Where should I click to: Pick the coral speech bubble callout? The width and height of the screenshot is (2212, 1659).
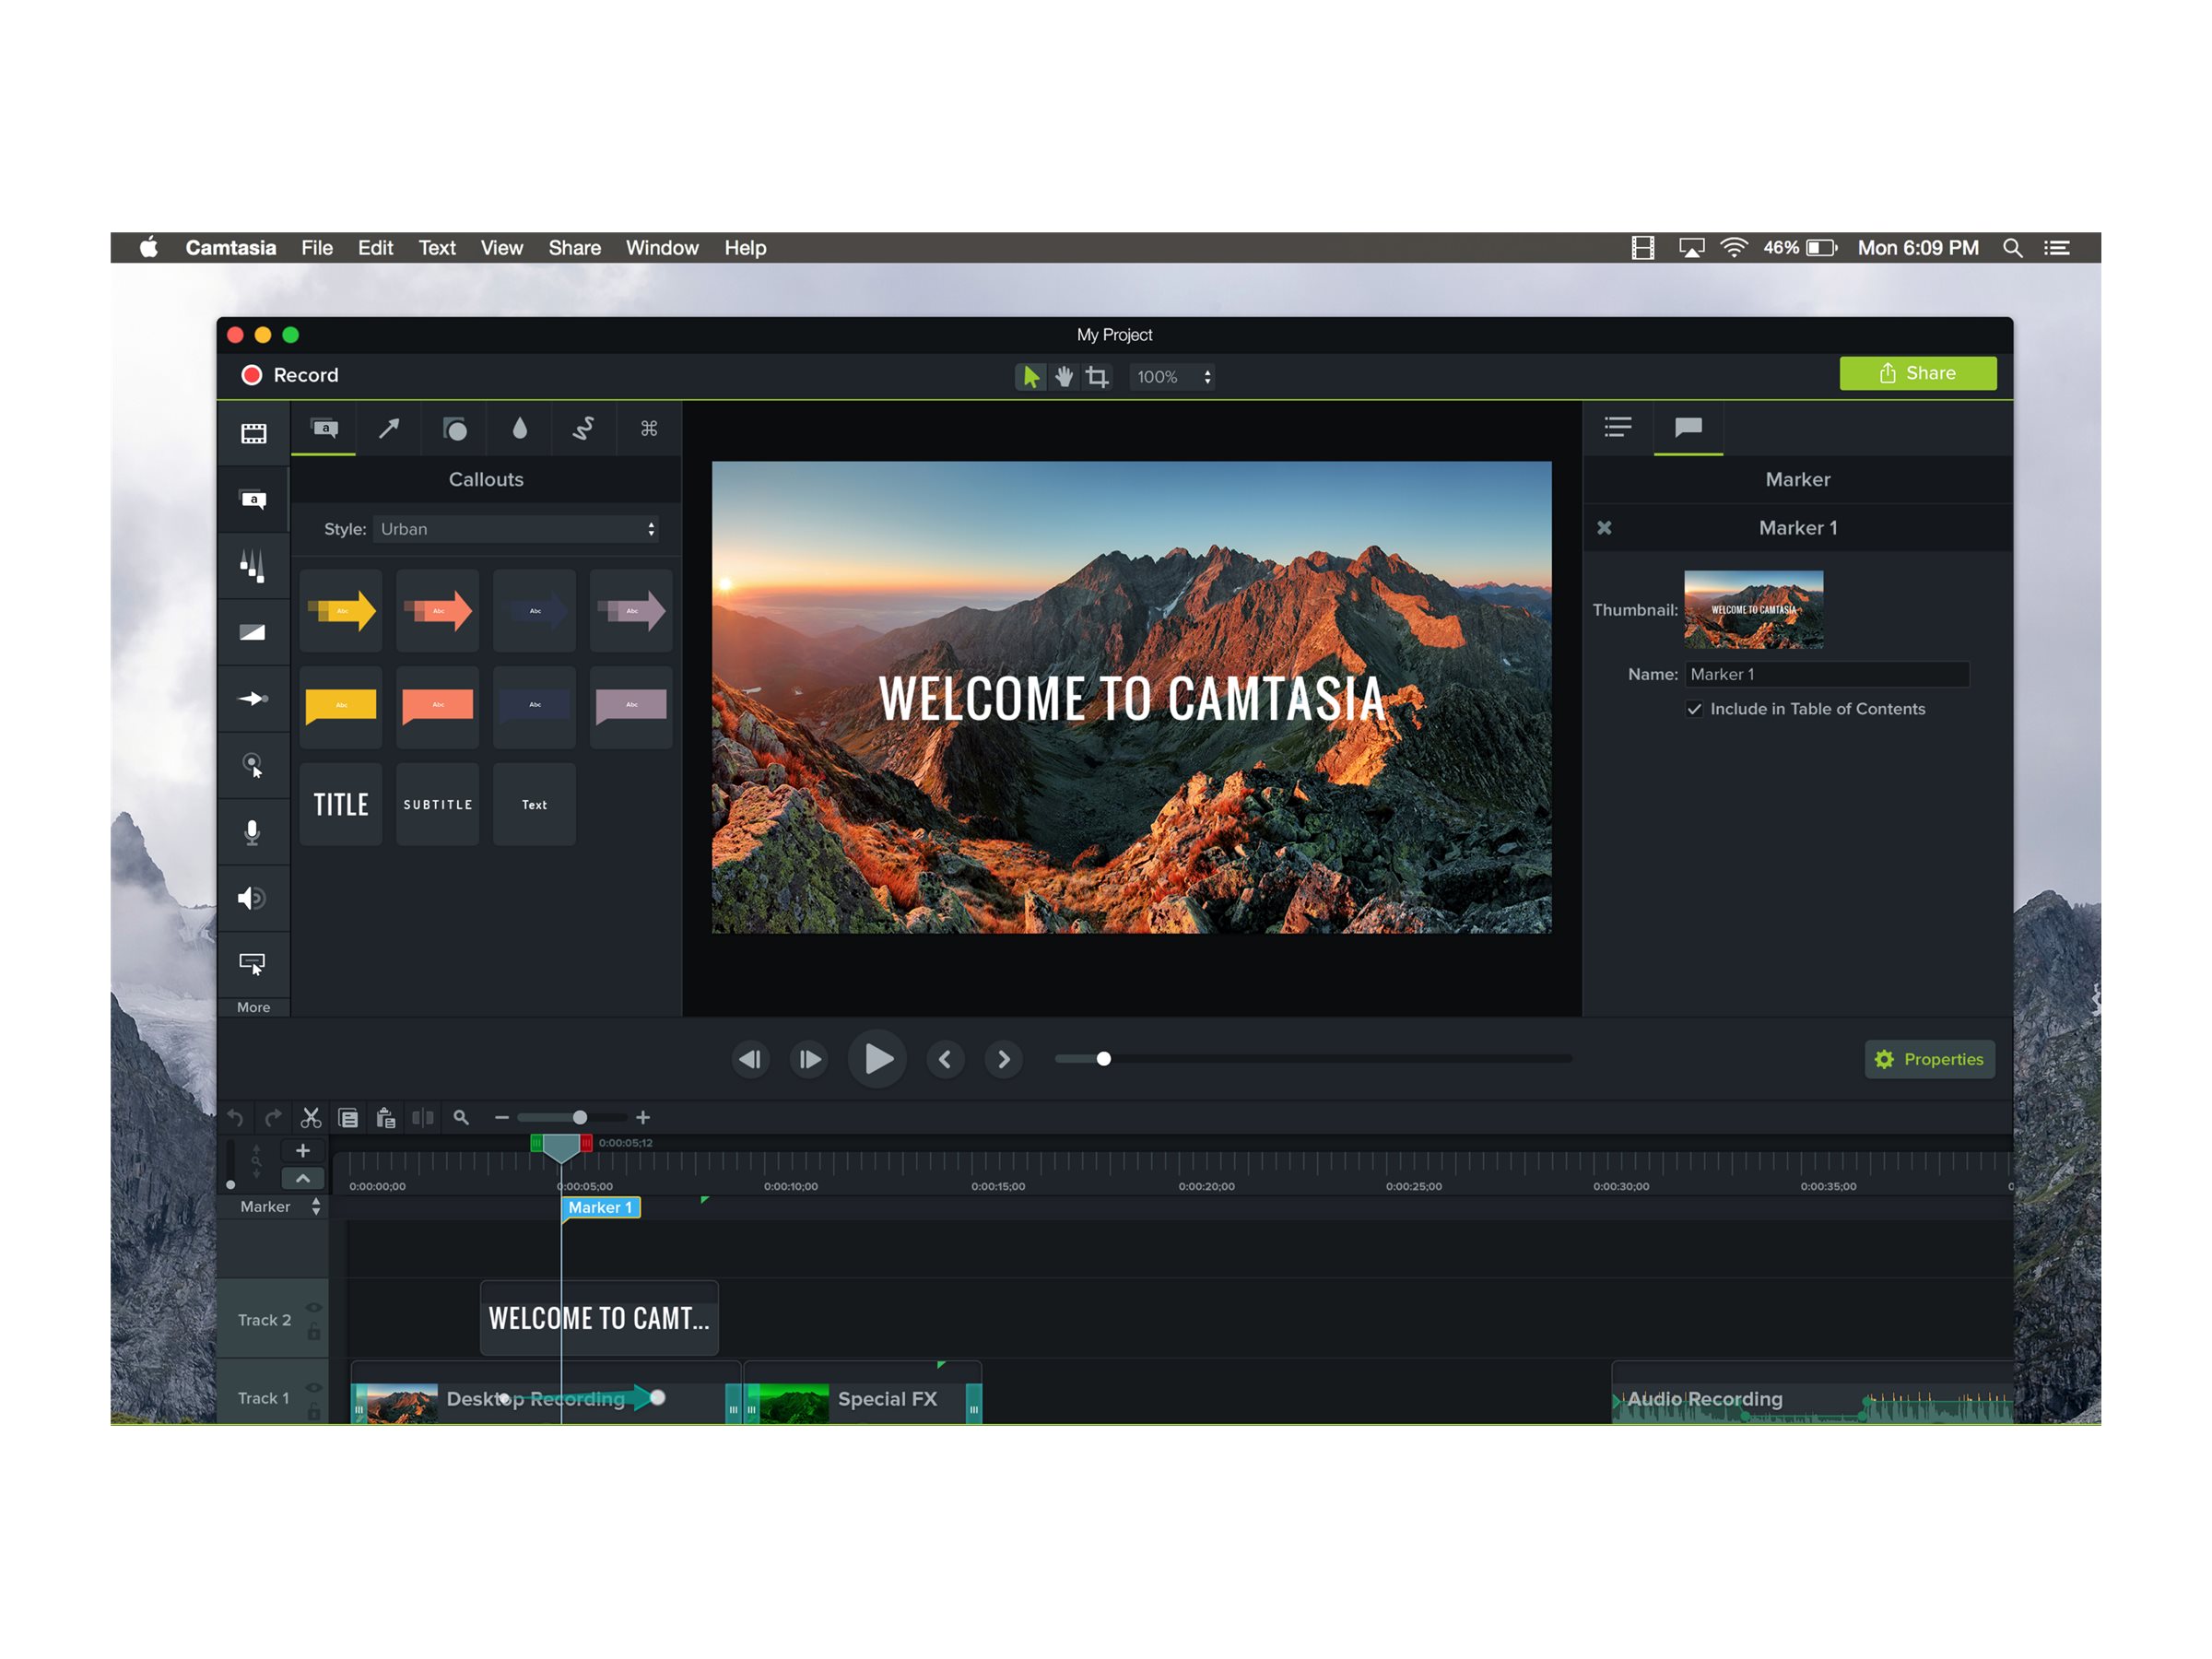tap(438, 707)
